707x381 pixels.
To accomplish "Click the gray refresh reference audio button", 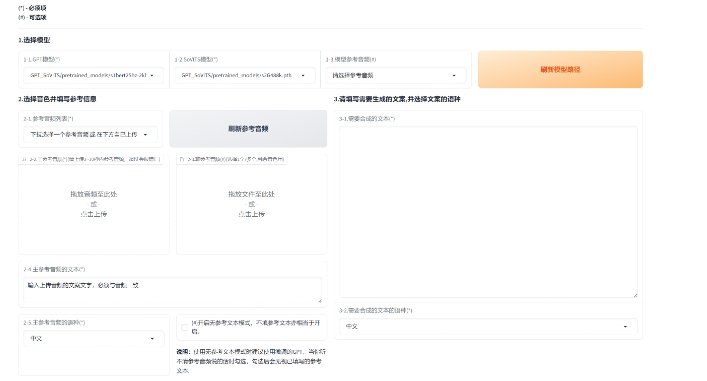I will coord(248,129).
